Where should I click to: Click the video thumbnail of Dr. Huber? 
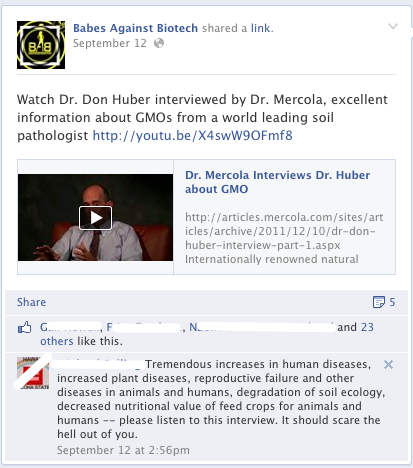pos(95,217)
